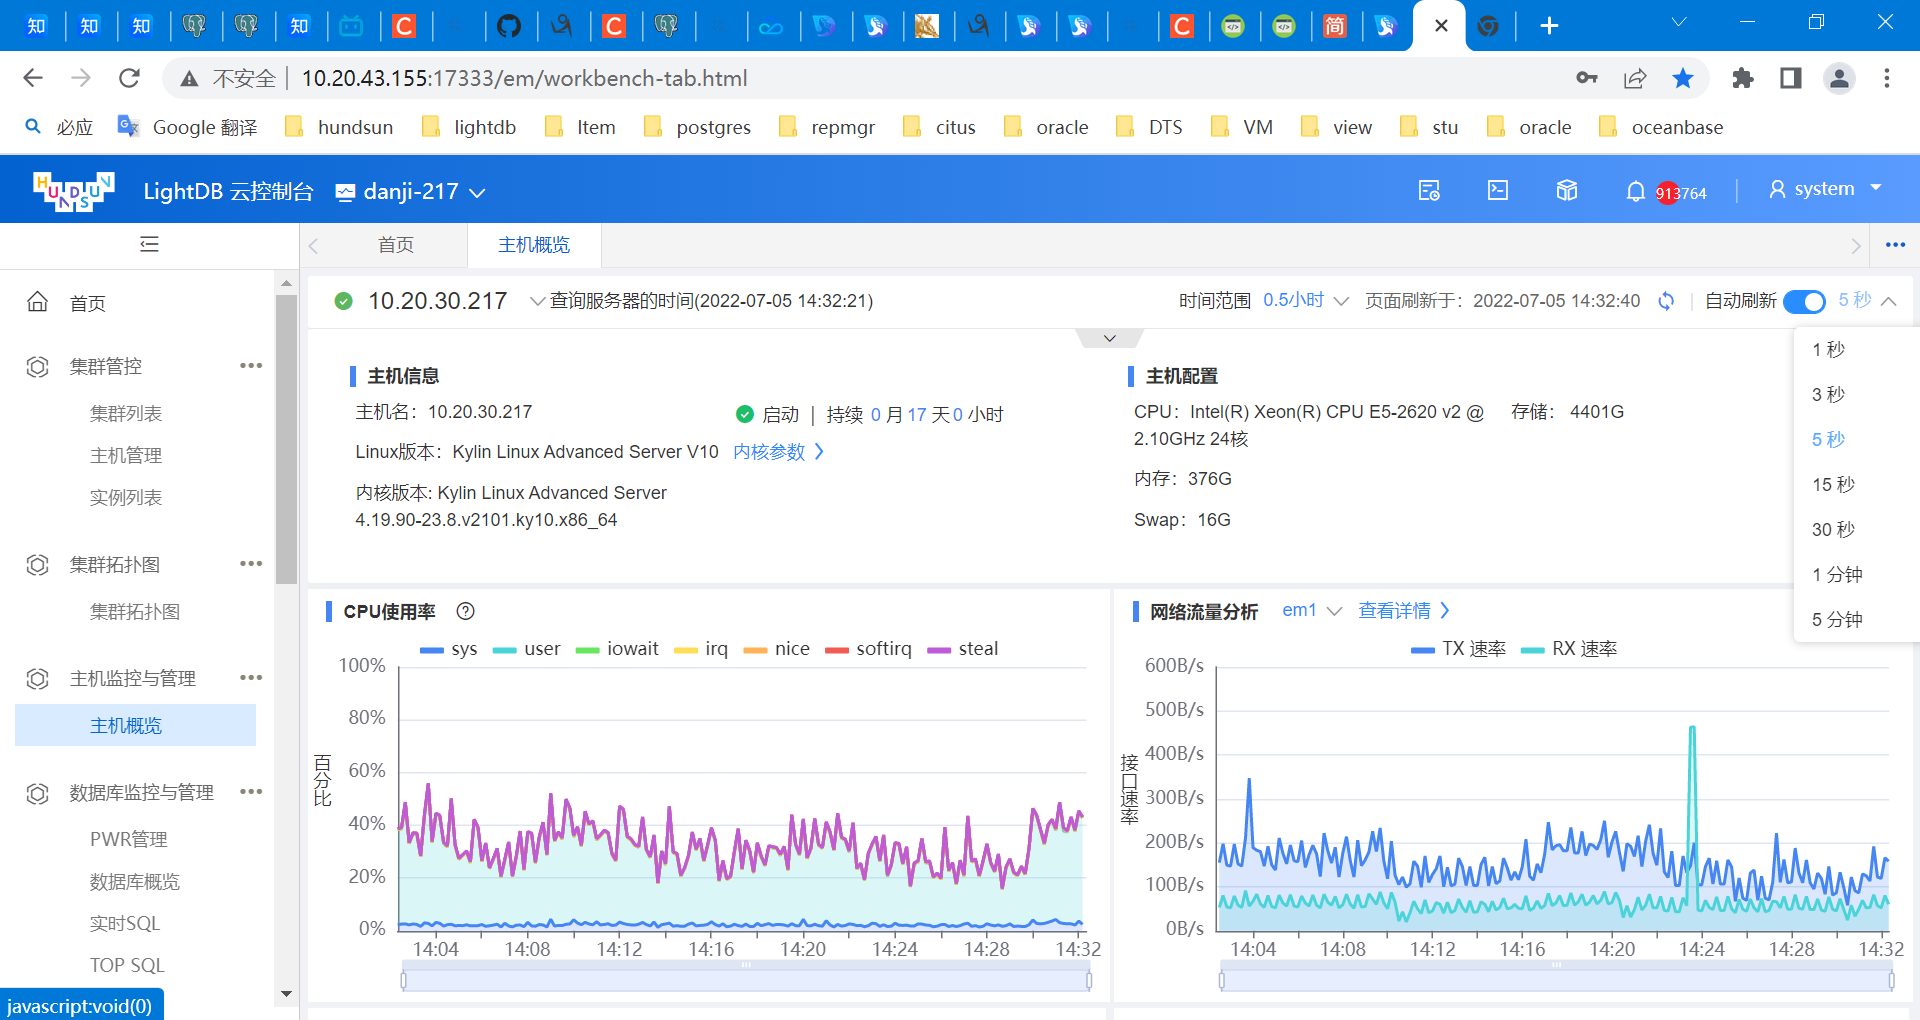Viewport: 1920px width, 1020px height.
Task: Open em1 network interface dropdown
Action: tap(1311, 611)
